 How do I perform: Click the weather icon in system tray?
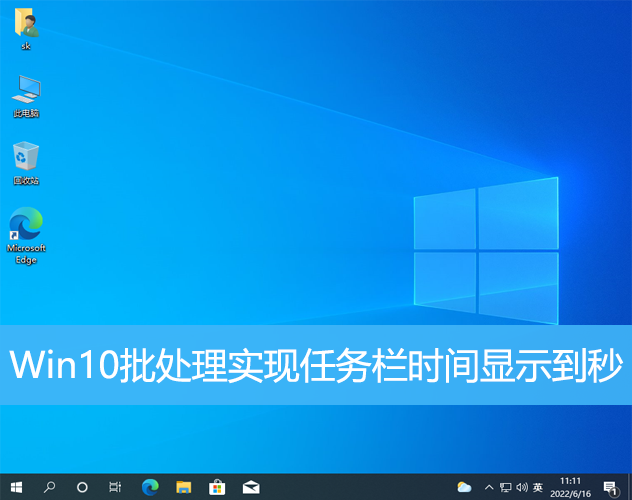[464, 487]
